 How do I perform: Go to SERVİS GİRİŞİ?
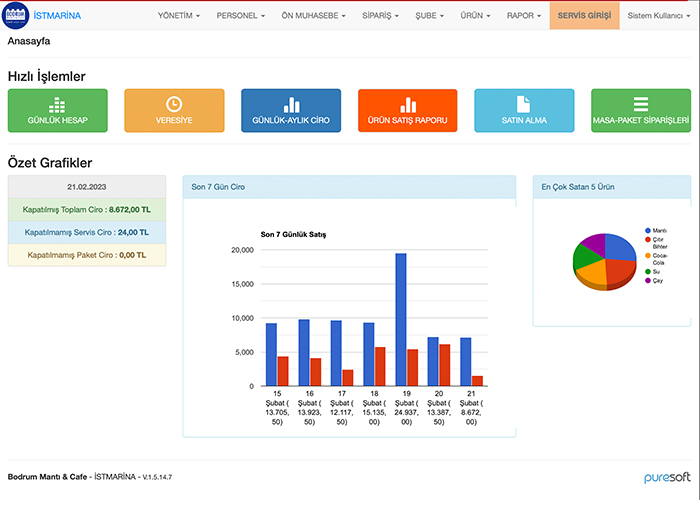tap(584, 16)
